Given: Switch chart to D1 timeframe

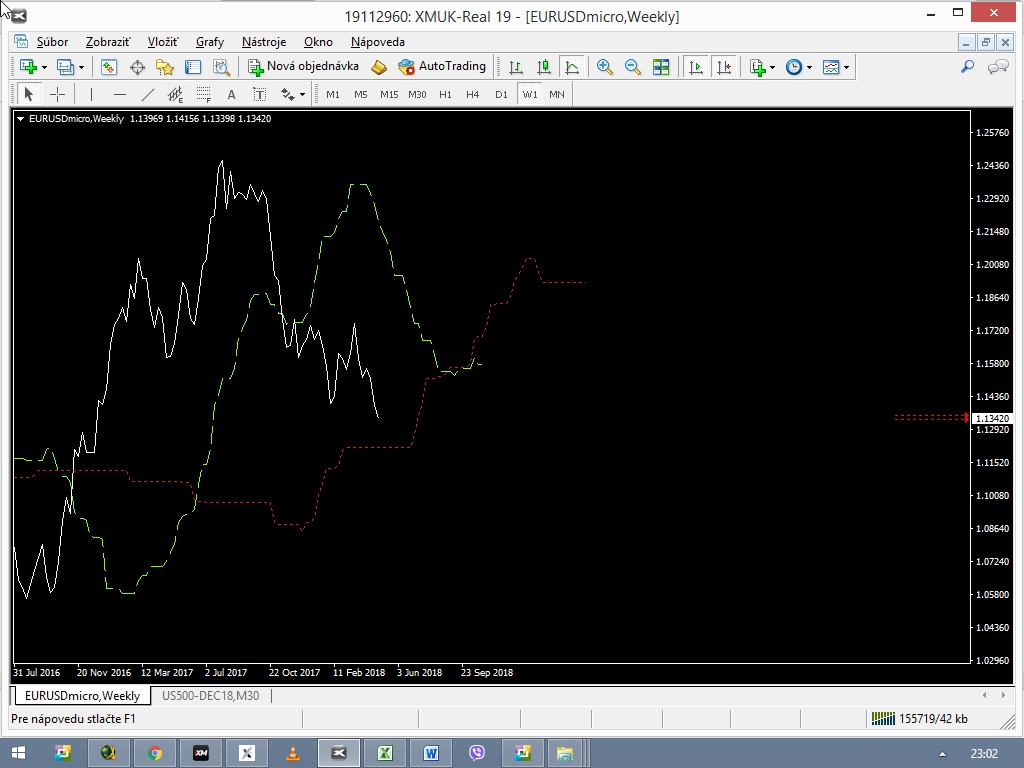Looking at the screenshot, I should click(x=501, y=94).
